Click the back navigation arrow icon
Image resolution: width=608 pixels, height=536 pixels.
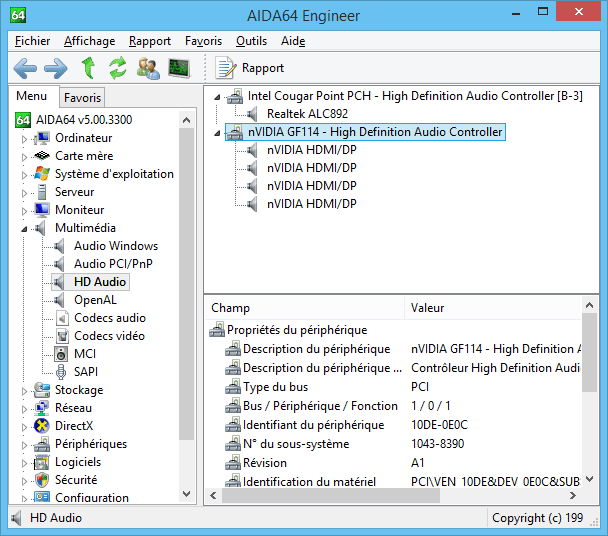(x=25, y=68)
